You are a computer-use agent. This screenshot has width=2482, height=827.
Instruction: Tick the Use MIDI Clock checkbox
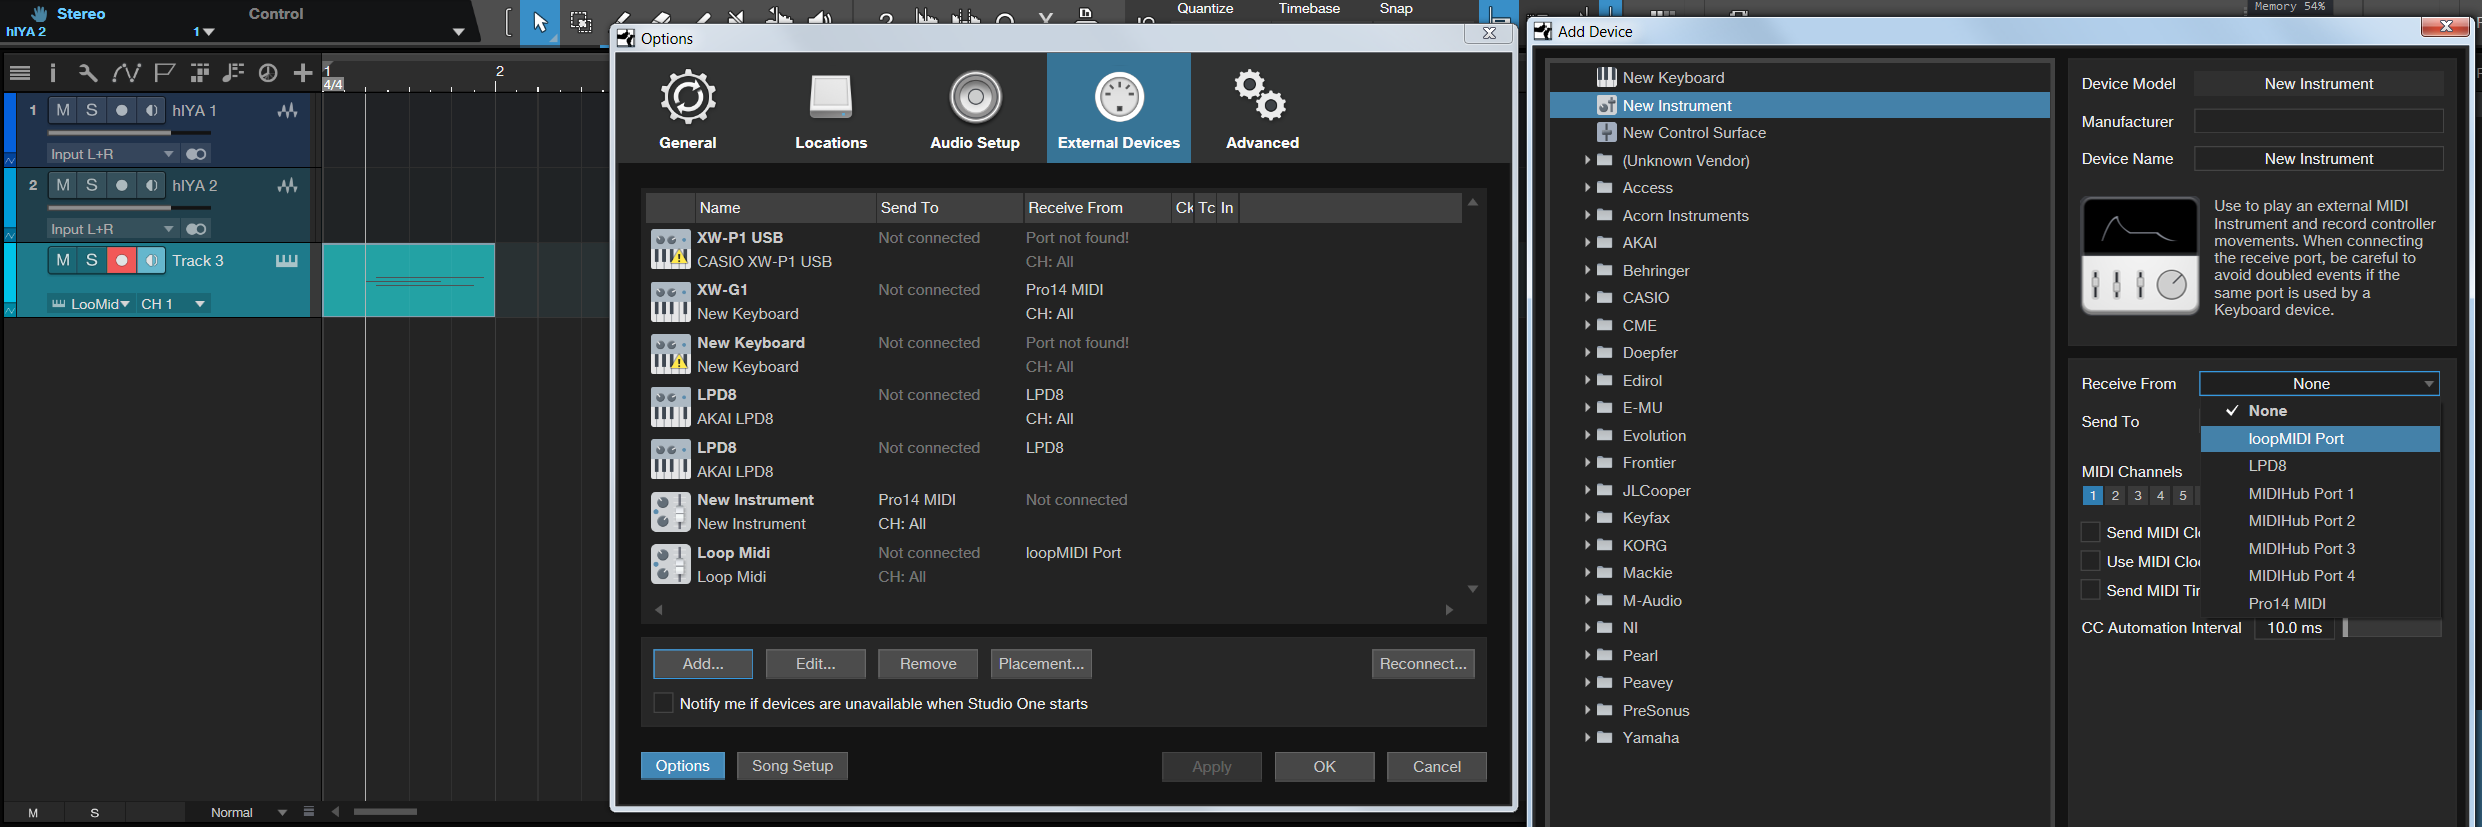click(x=2090, y=561)
